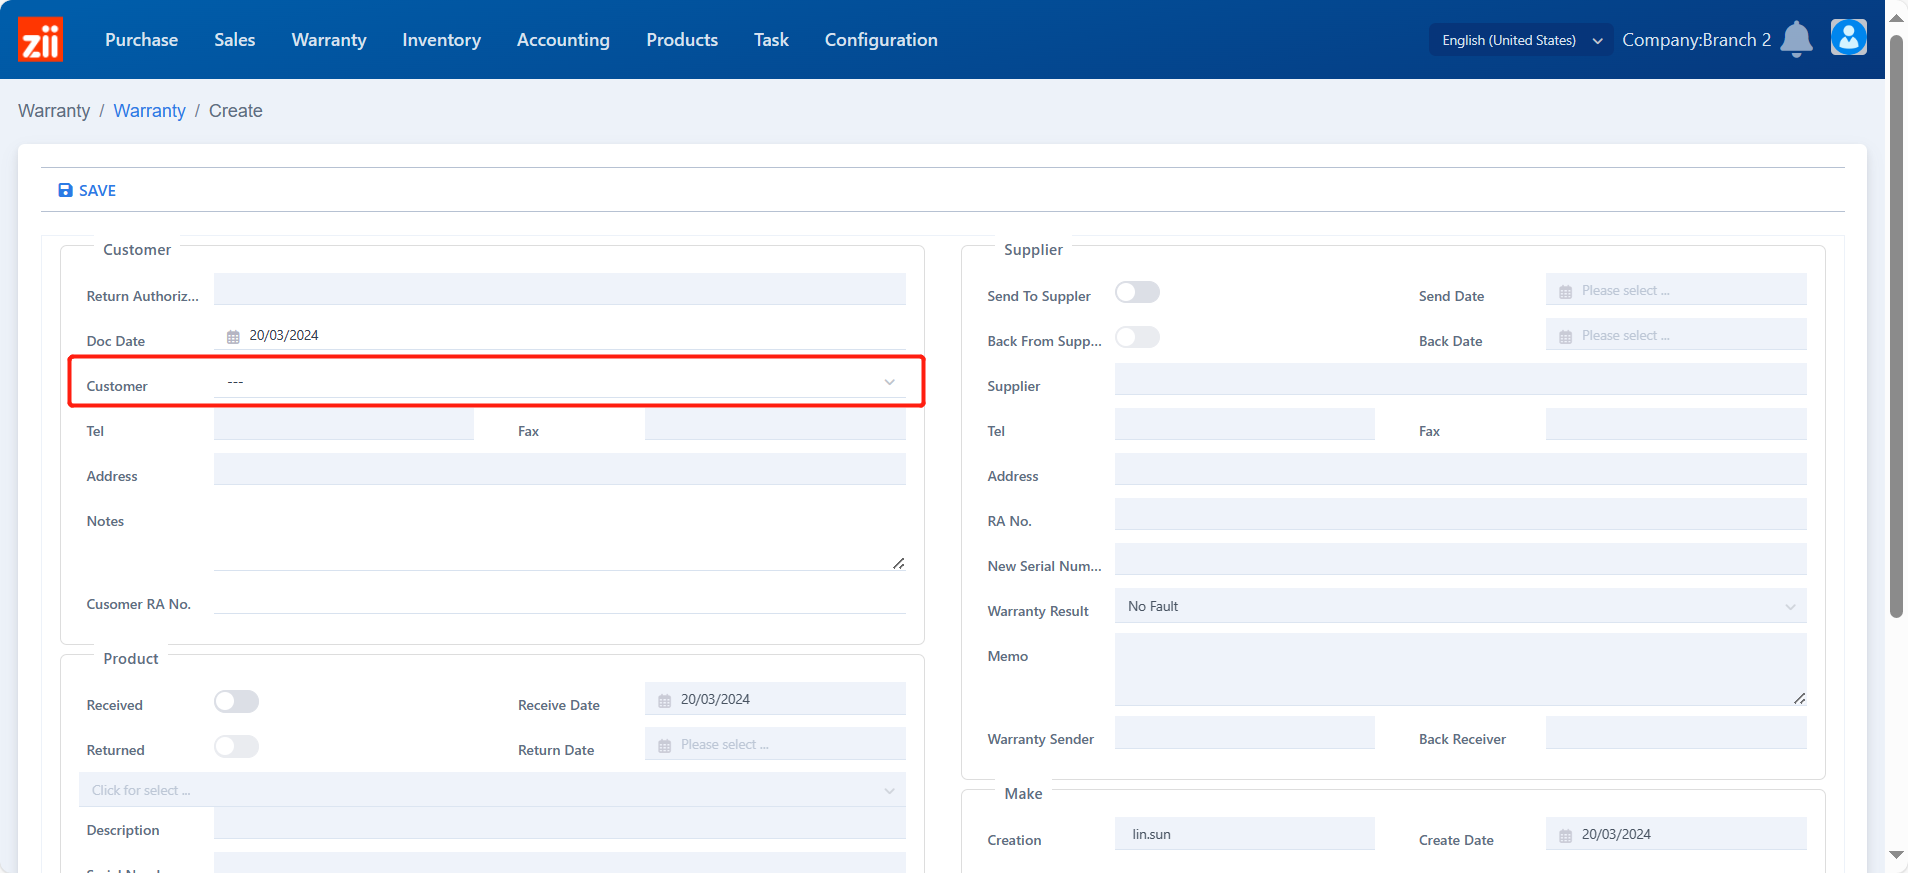1908x873 pixels.
Task: Focus the supplier Fax field
Action: click(x=1676, y=424)
